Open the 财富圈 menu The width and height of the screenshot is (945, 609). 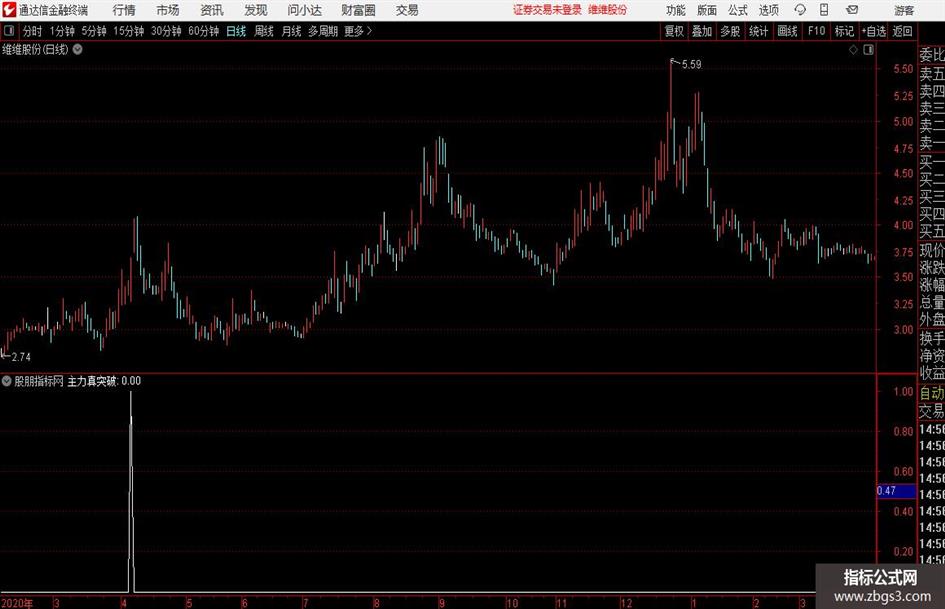[358, 10]
